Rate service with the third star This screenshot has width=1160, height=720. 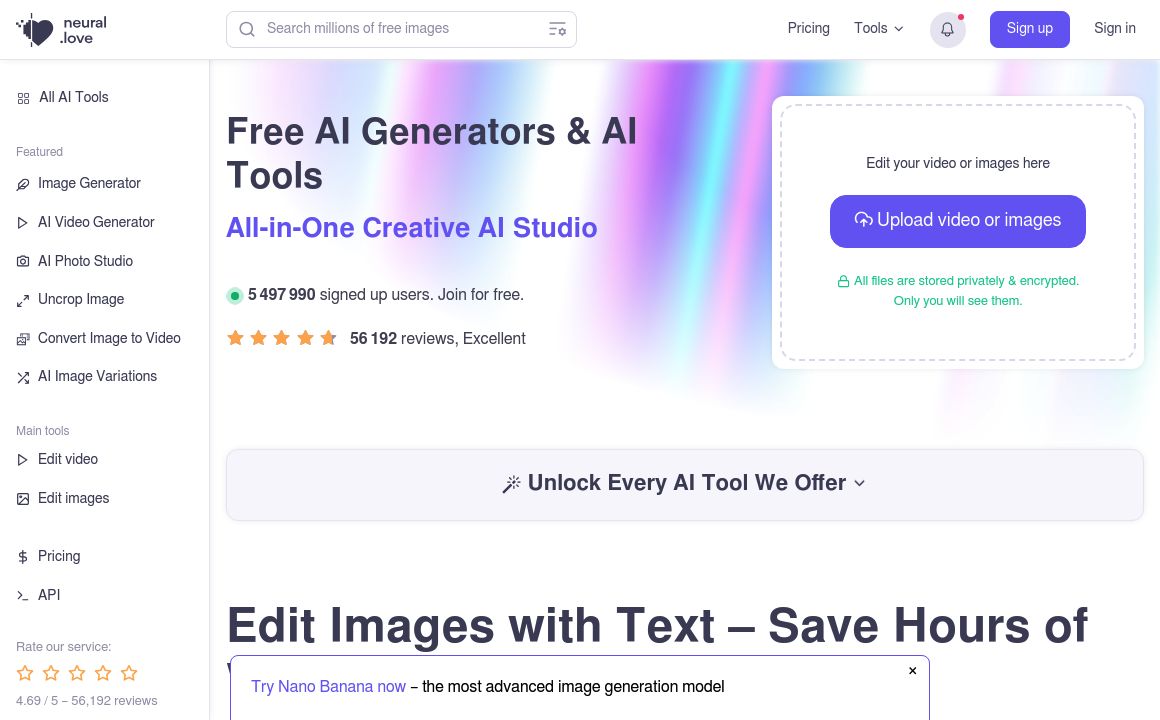tap(77, 673)
